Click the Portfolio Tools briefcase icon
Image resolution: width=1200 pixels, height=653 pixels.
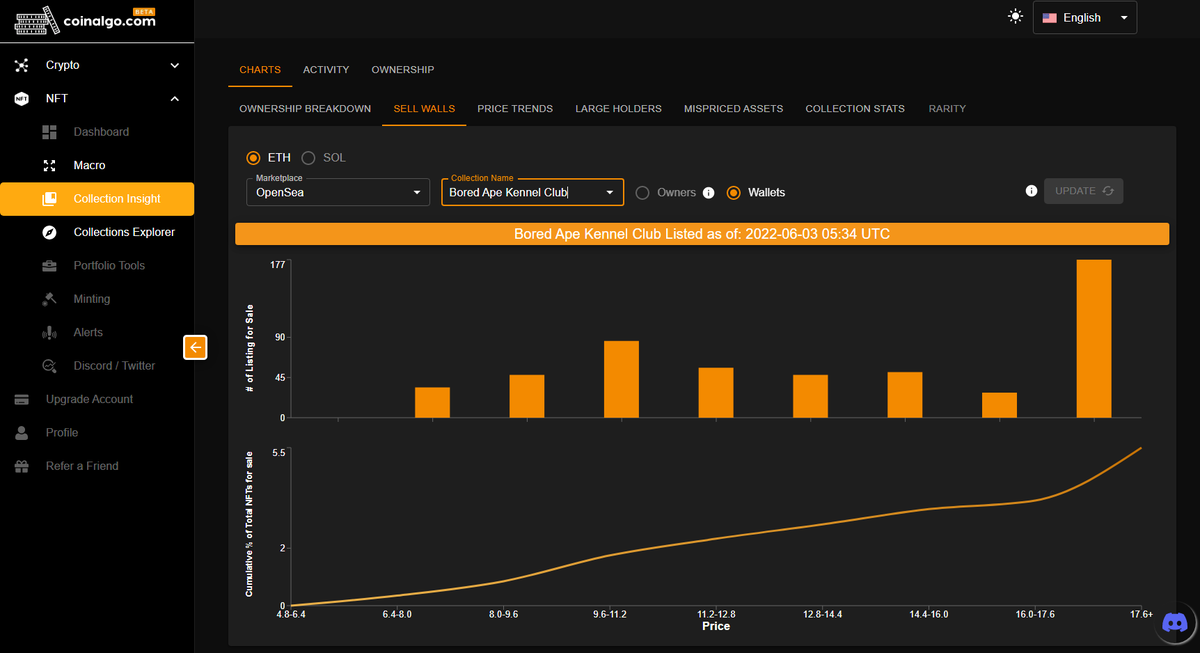coord(50,266)
